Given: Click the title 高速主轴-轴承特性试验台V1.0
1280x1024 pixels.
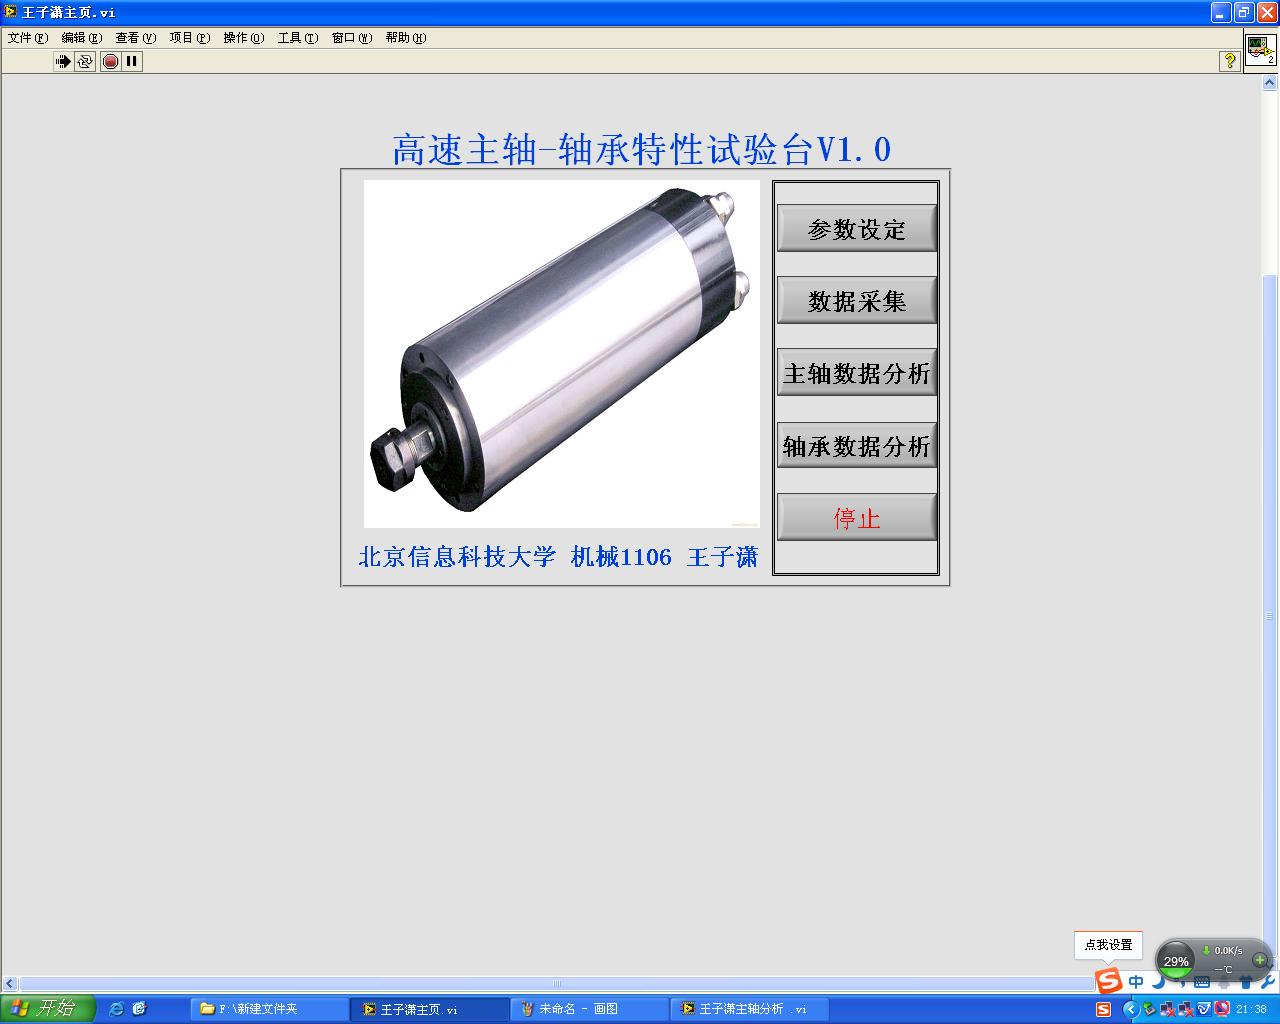Looking at the screenshot, I should click(x=641, y=150).
